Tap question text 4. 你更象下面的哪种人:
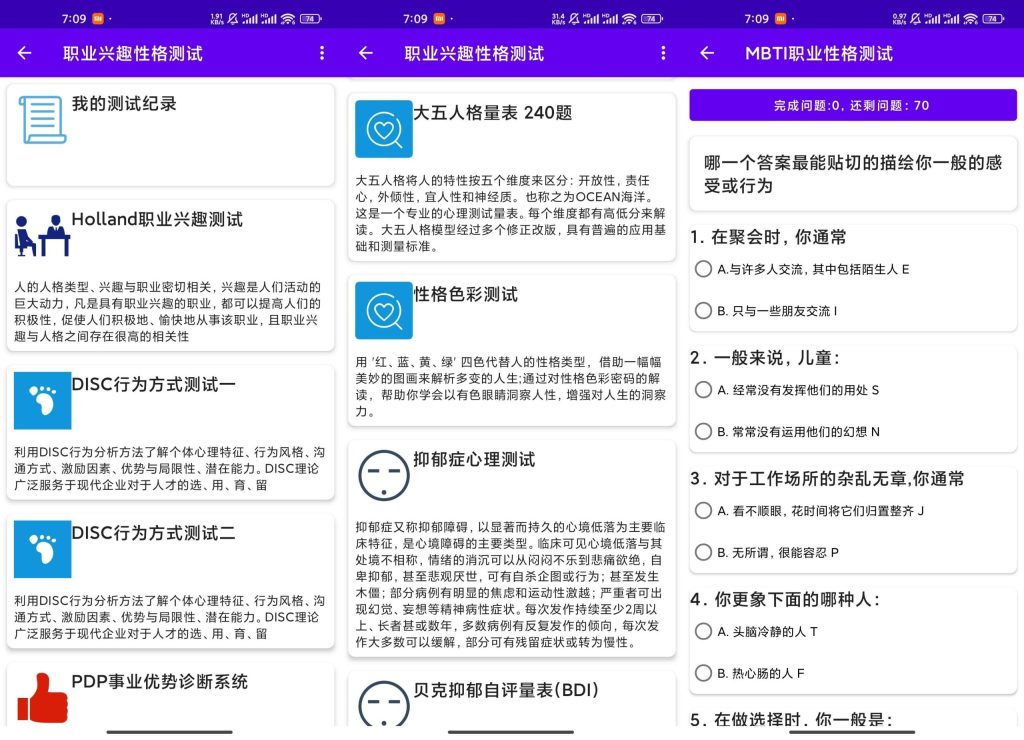1024x740 pixels. coord(786,600)
